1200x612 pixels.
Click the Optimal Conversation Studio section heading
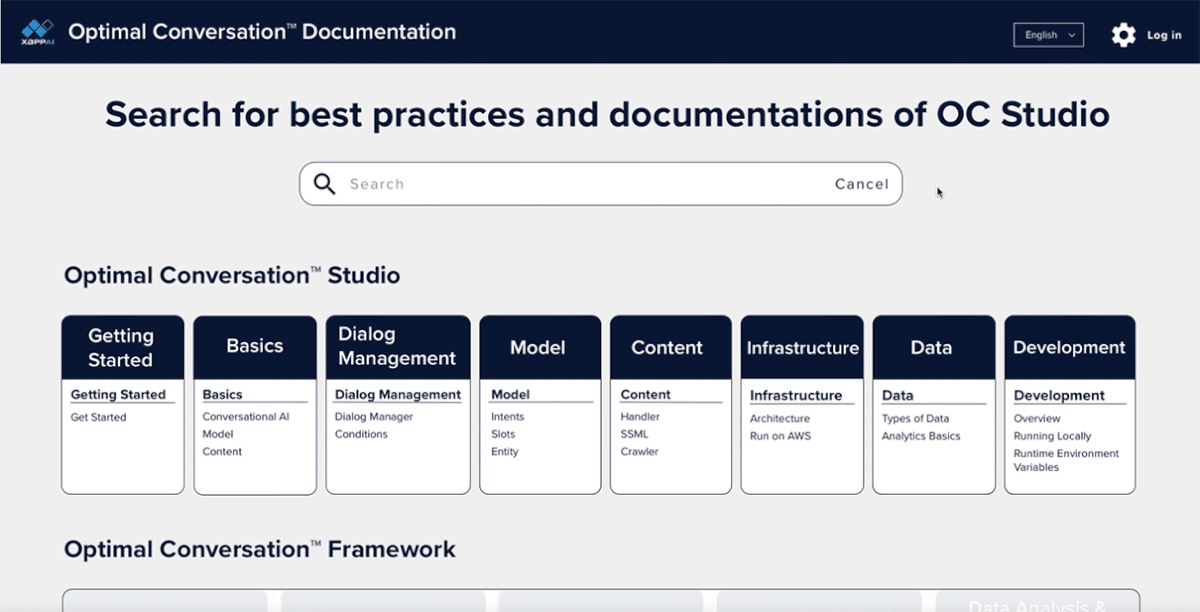coord(232,276)
